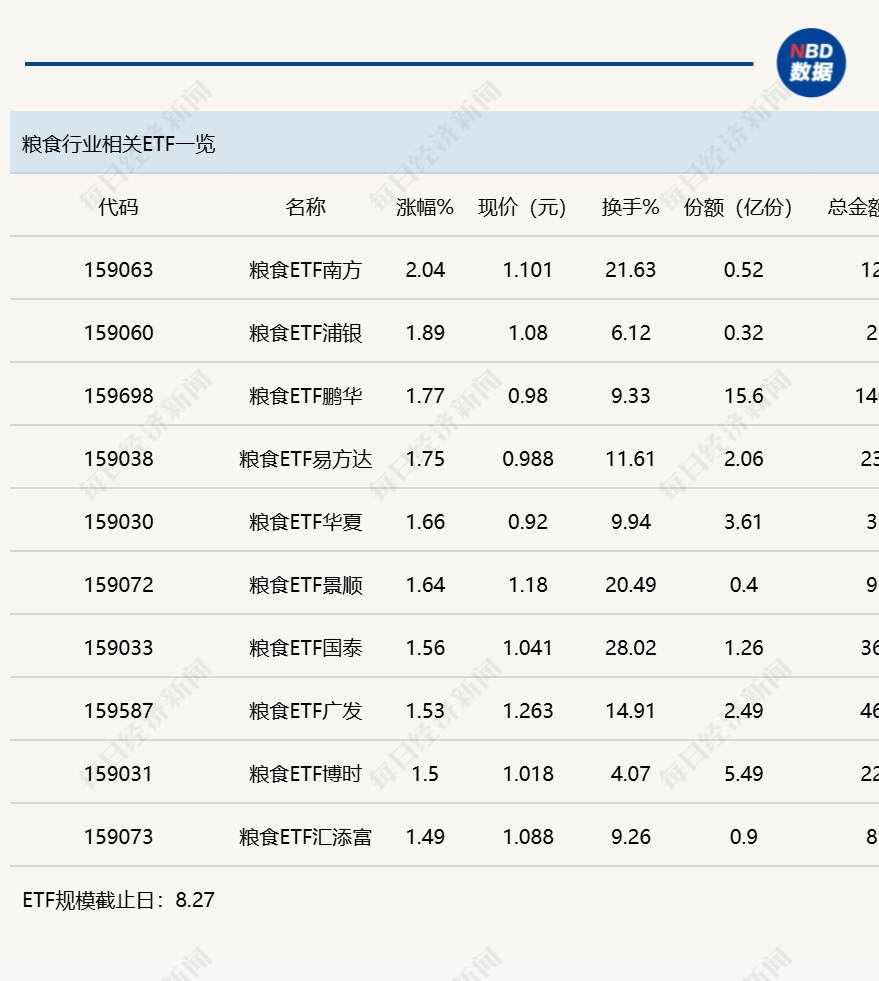Click turnover value 21.63

click(631, 270)
